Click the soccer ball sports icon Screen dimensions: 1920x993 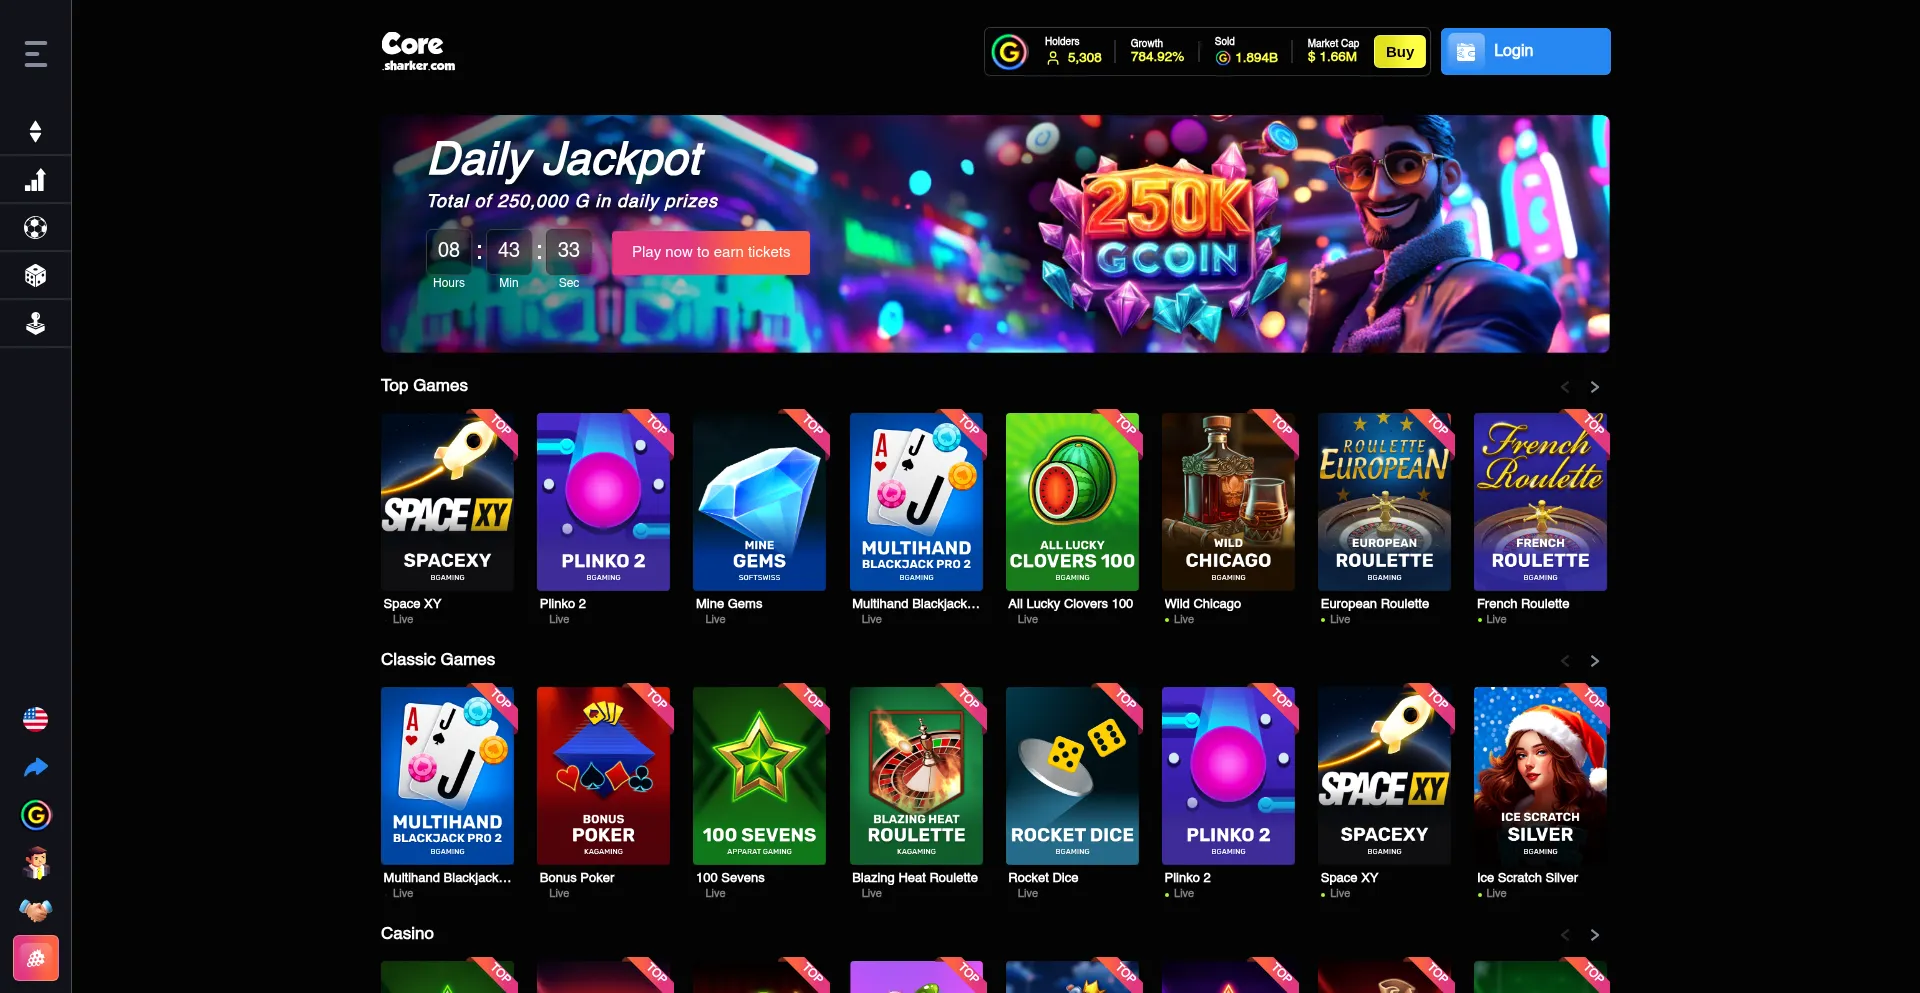coord(36,228)
